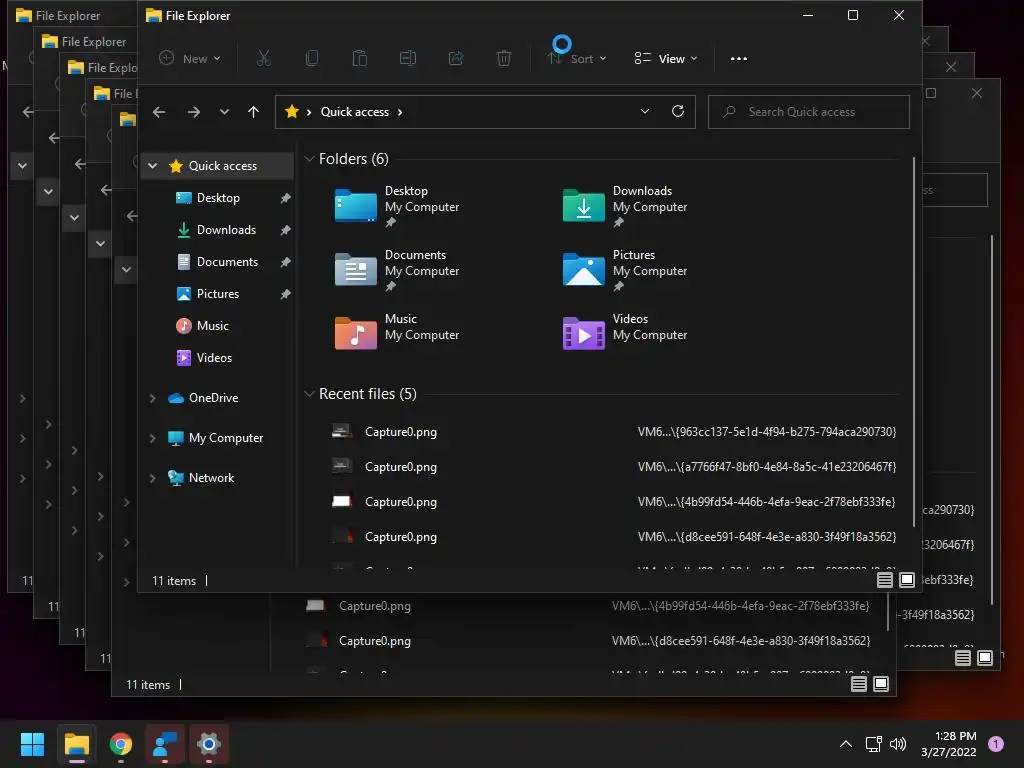Open Capture0.png from folder 963cc137
1024x768 pixels.
[x=613, y=432]
